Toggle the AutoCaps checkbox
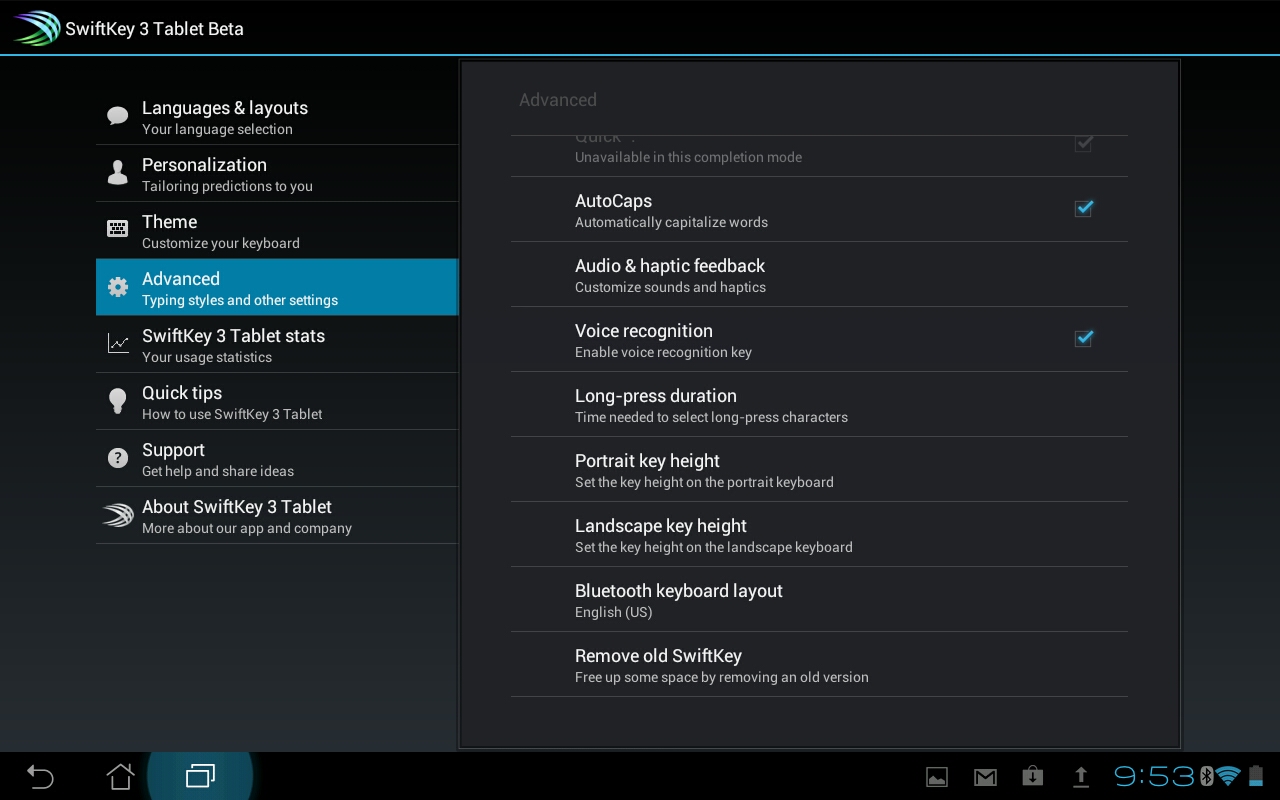1280x800 pixels. [1083, 209]
